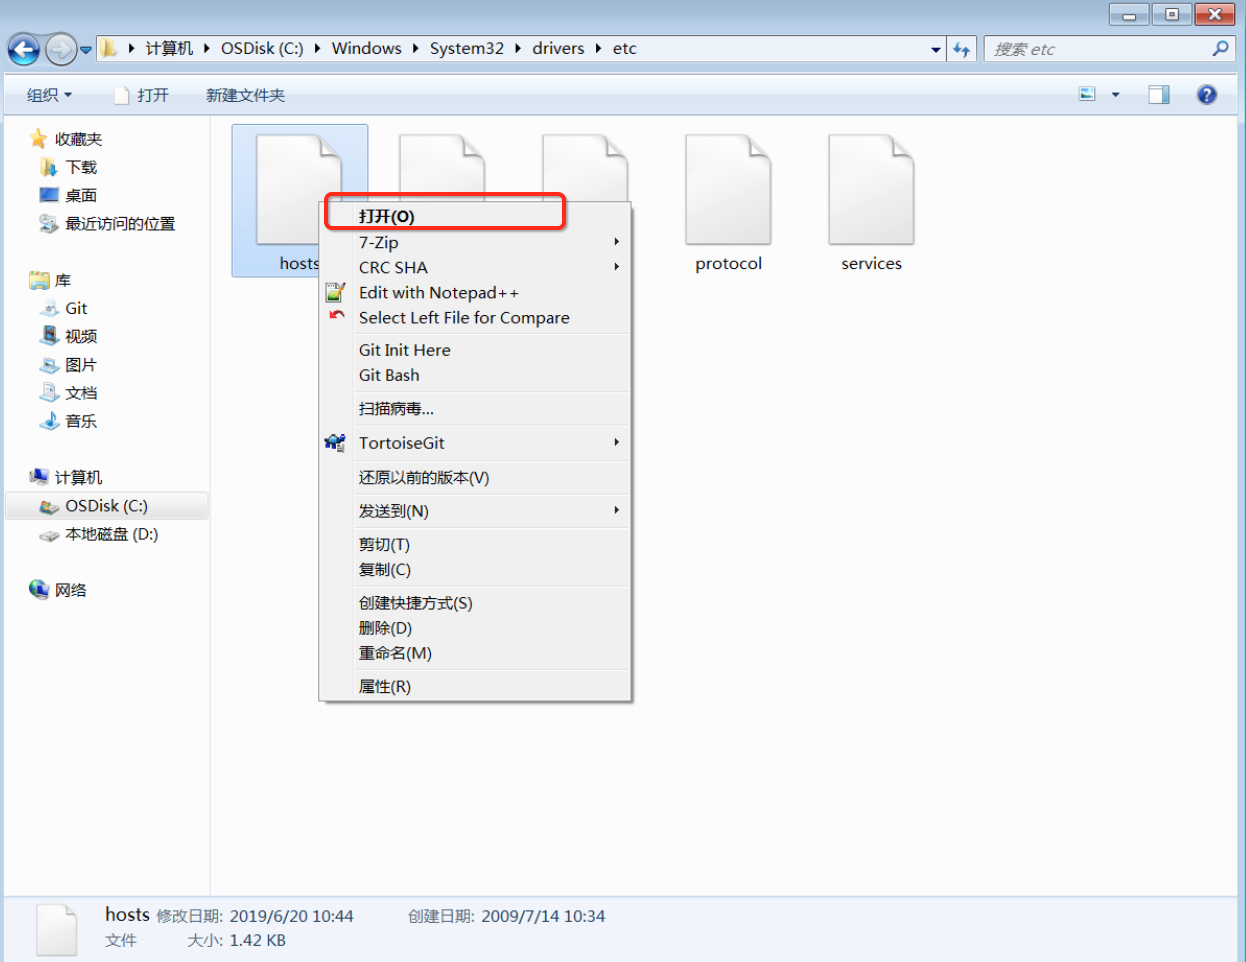Screen dimensions: 1246x962
Task: Choose Edit with Notepad++ in context menu
Action: pyautogui.click(x=438, y=293)
